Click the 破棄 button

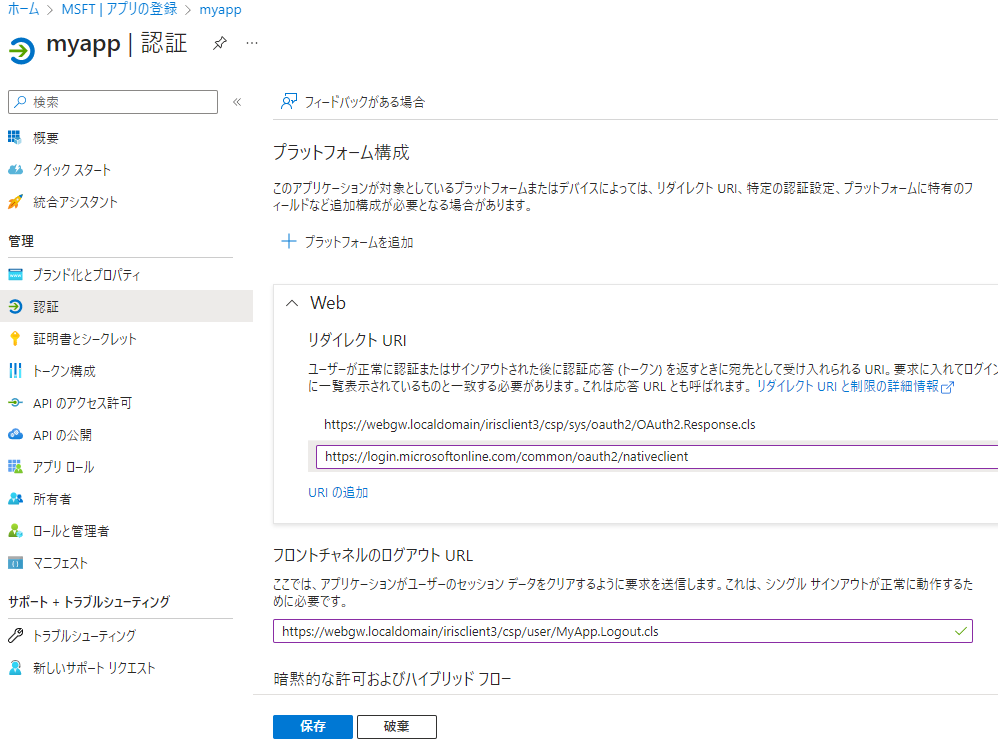(397, 727)
